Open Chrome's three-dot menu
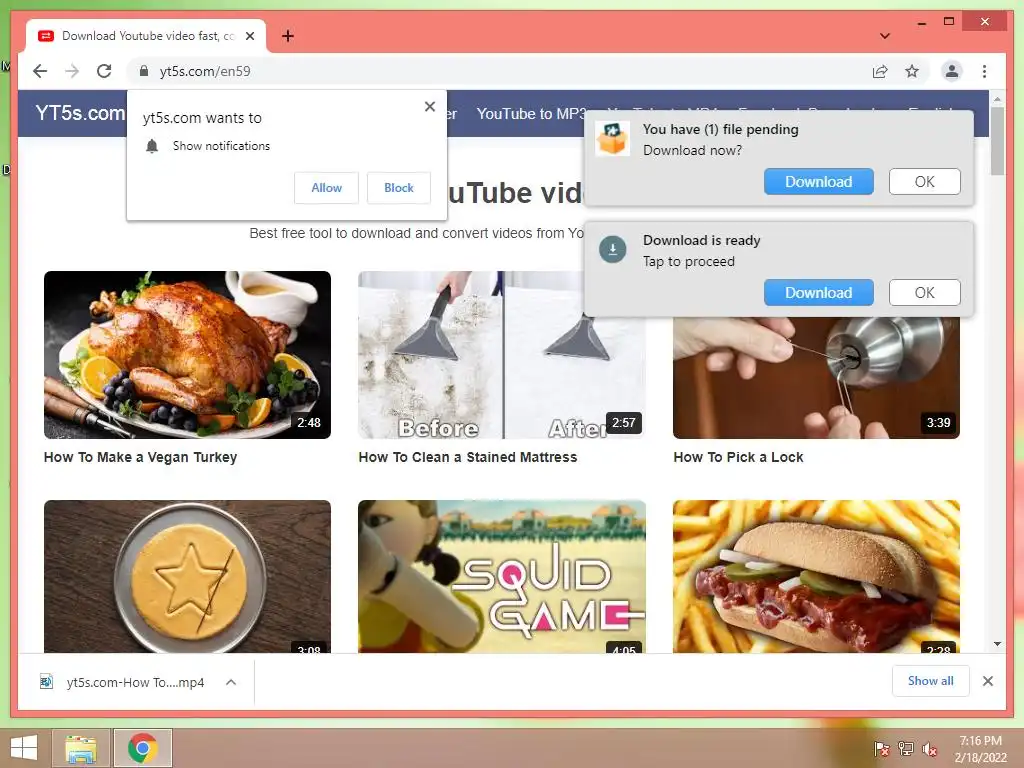1024x768 pixels. [x=984, y=71]
